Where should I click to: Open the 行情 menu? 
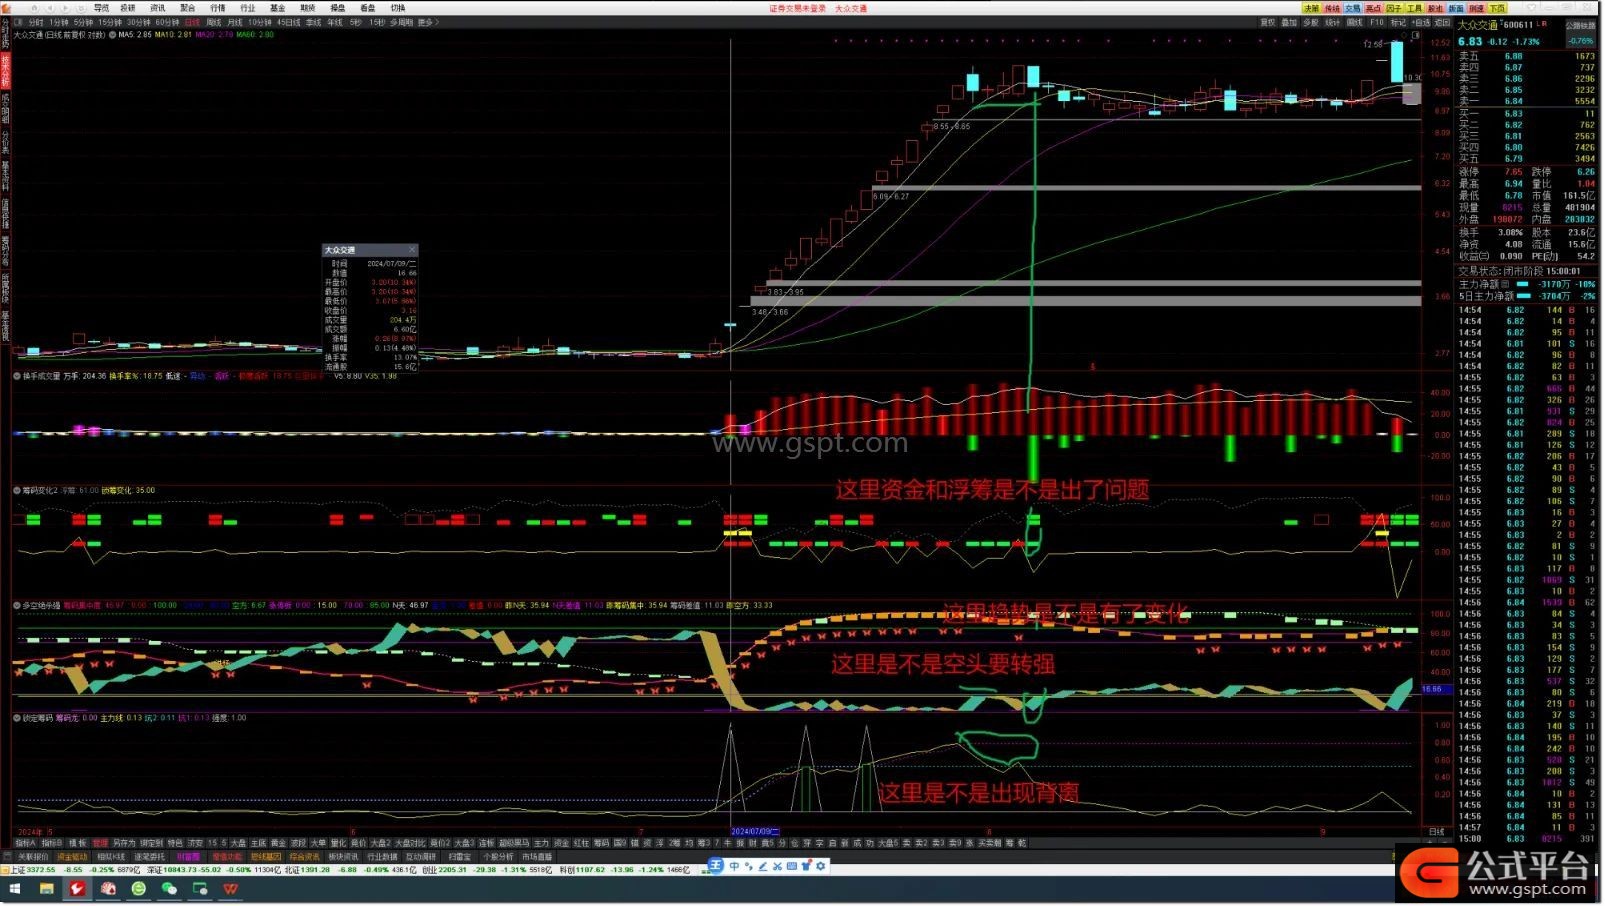pos(218,8)
